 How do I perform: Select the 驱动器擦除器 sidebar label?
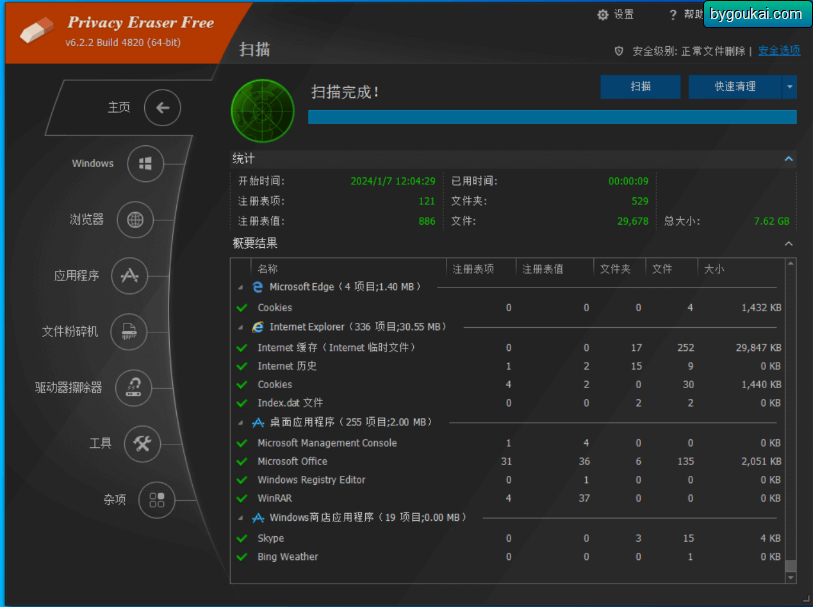68,387
